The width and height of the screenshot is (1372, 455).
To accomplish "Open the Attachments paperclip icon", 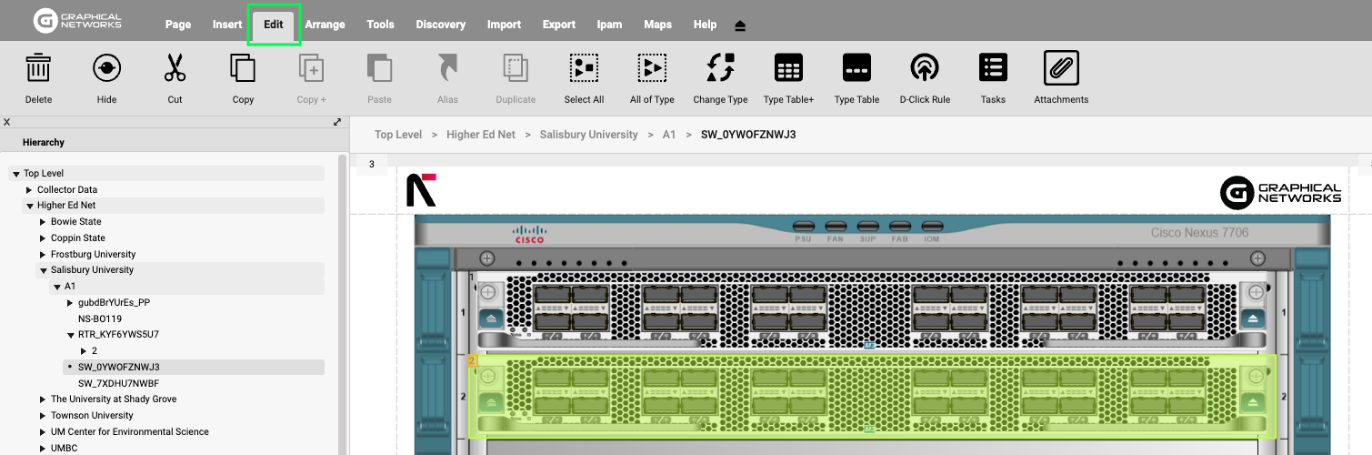I will click(1061, 68).
